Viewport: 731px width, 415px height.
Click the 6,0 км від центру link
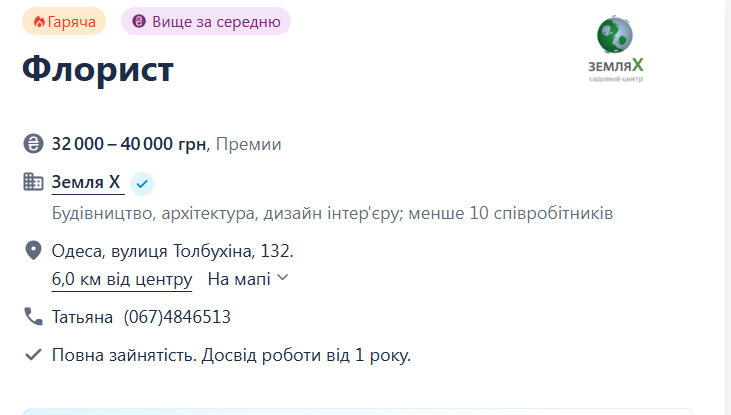tap(122, 279)
